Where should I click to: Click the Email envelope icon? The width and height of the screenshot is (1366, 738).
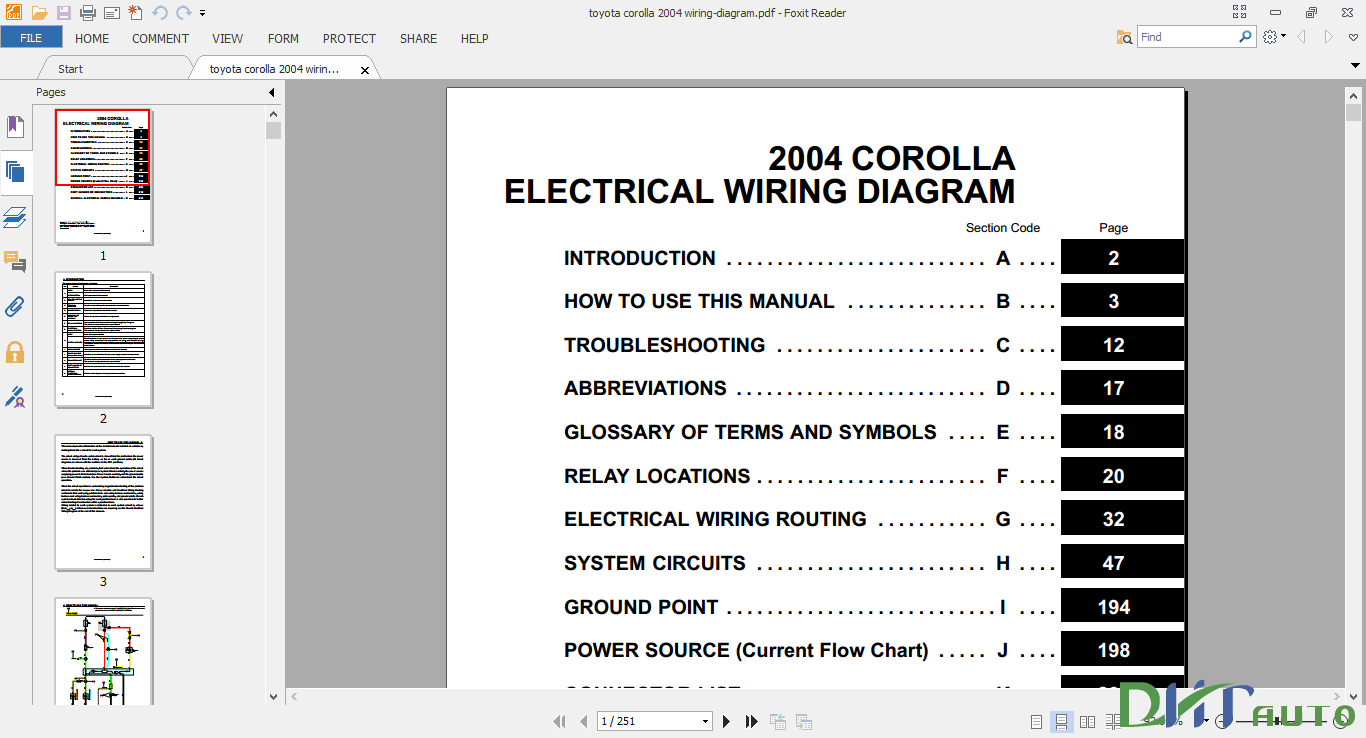point(111,13)
